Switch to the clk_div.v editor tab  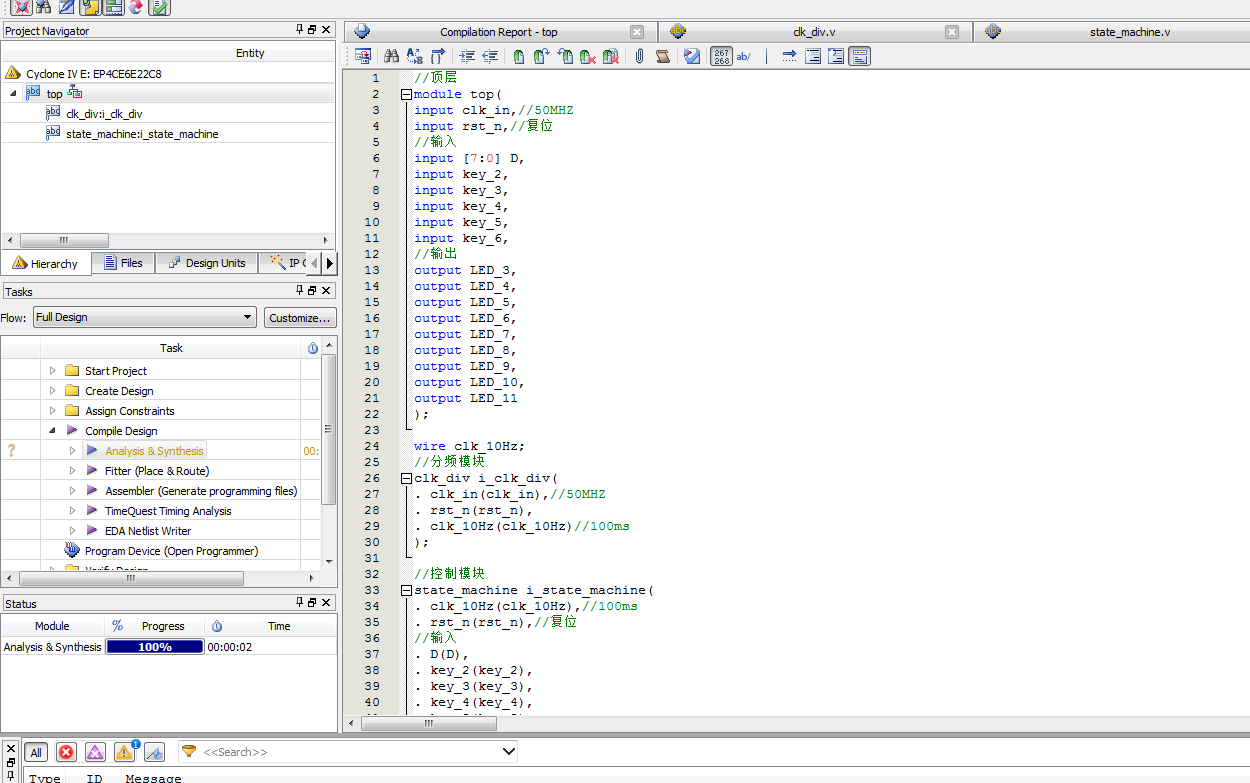tap(814, 32)
